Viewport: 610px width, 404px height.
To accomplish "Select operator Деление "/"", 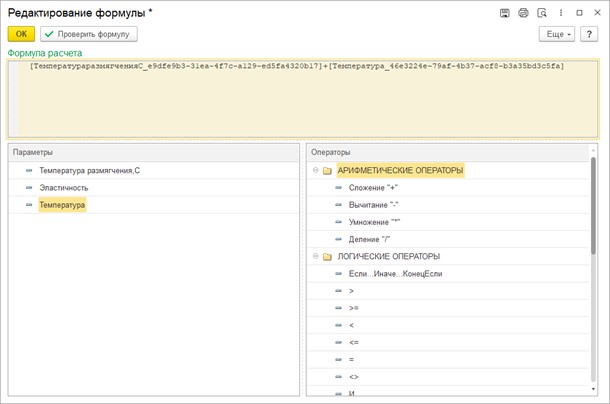I will coord(369,239).
